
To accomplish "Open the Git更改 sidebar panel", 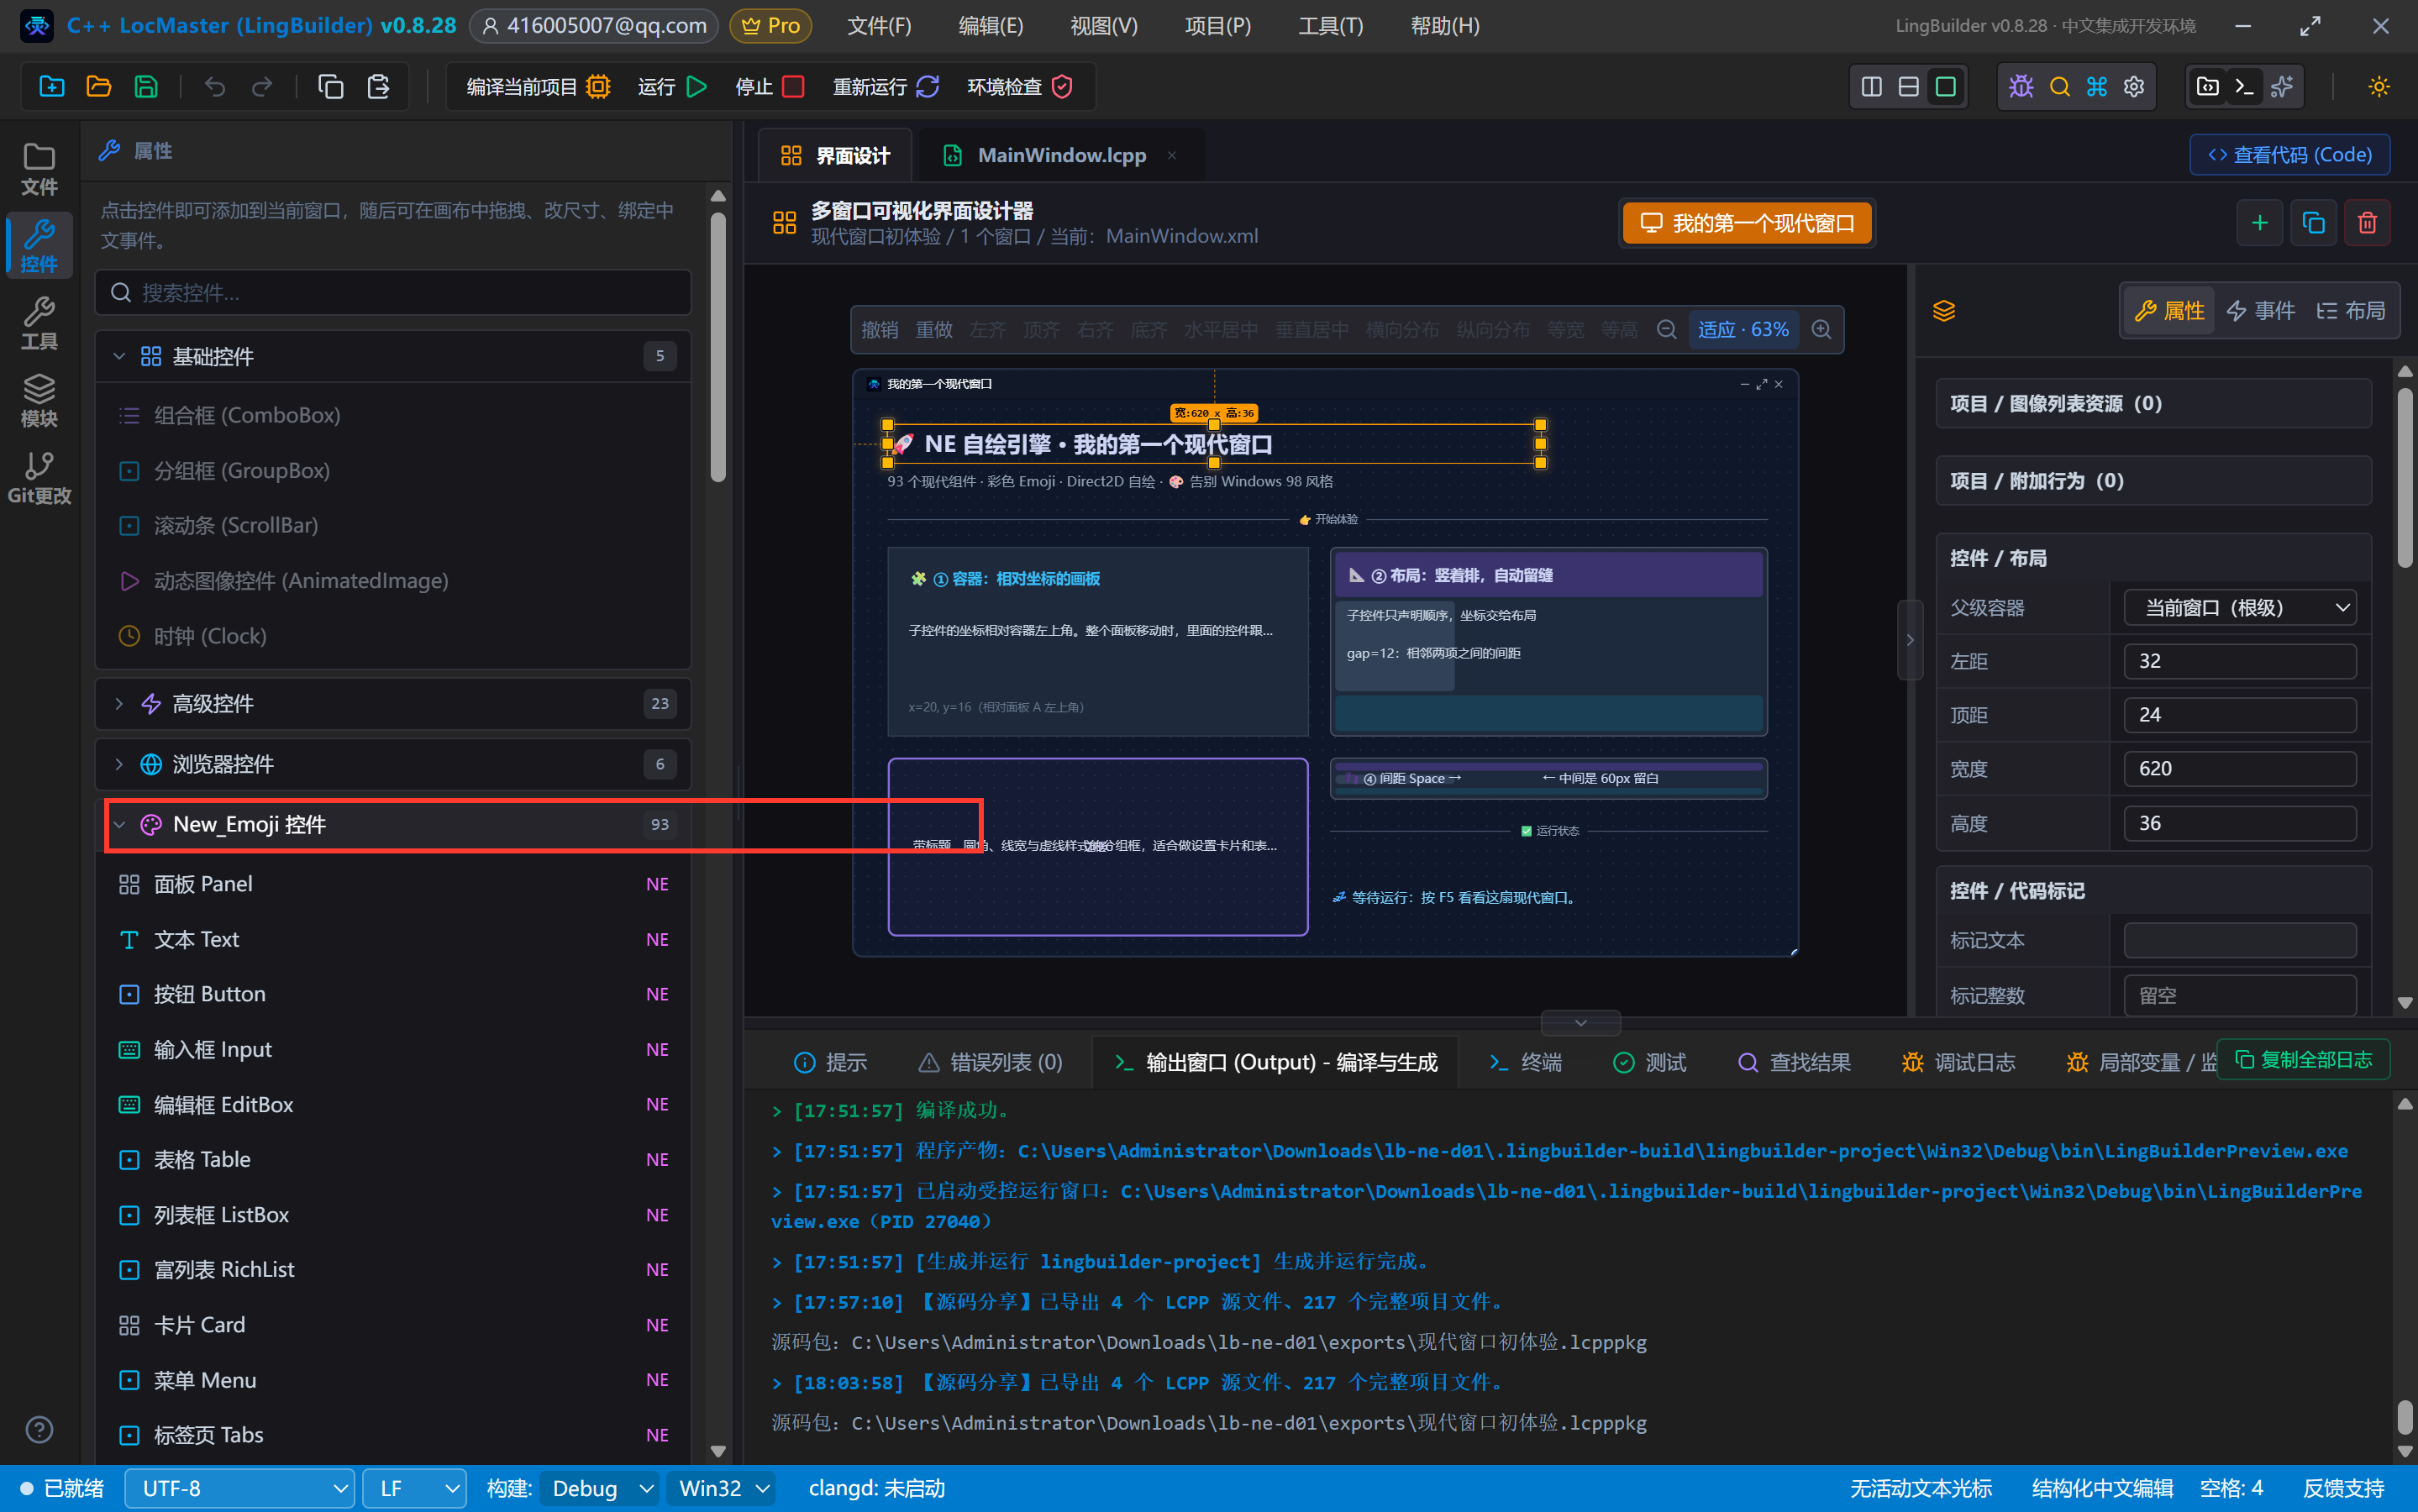I will coord(39,477).
